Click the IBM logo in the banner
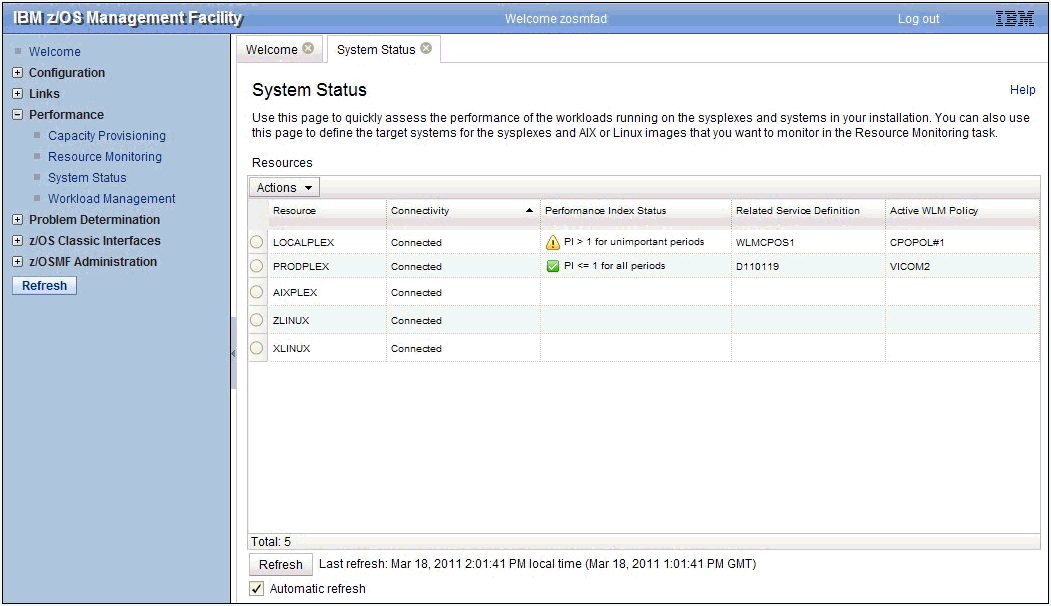 1014,17
